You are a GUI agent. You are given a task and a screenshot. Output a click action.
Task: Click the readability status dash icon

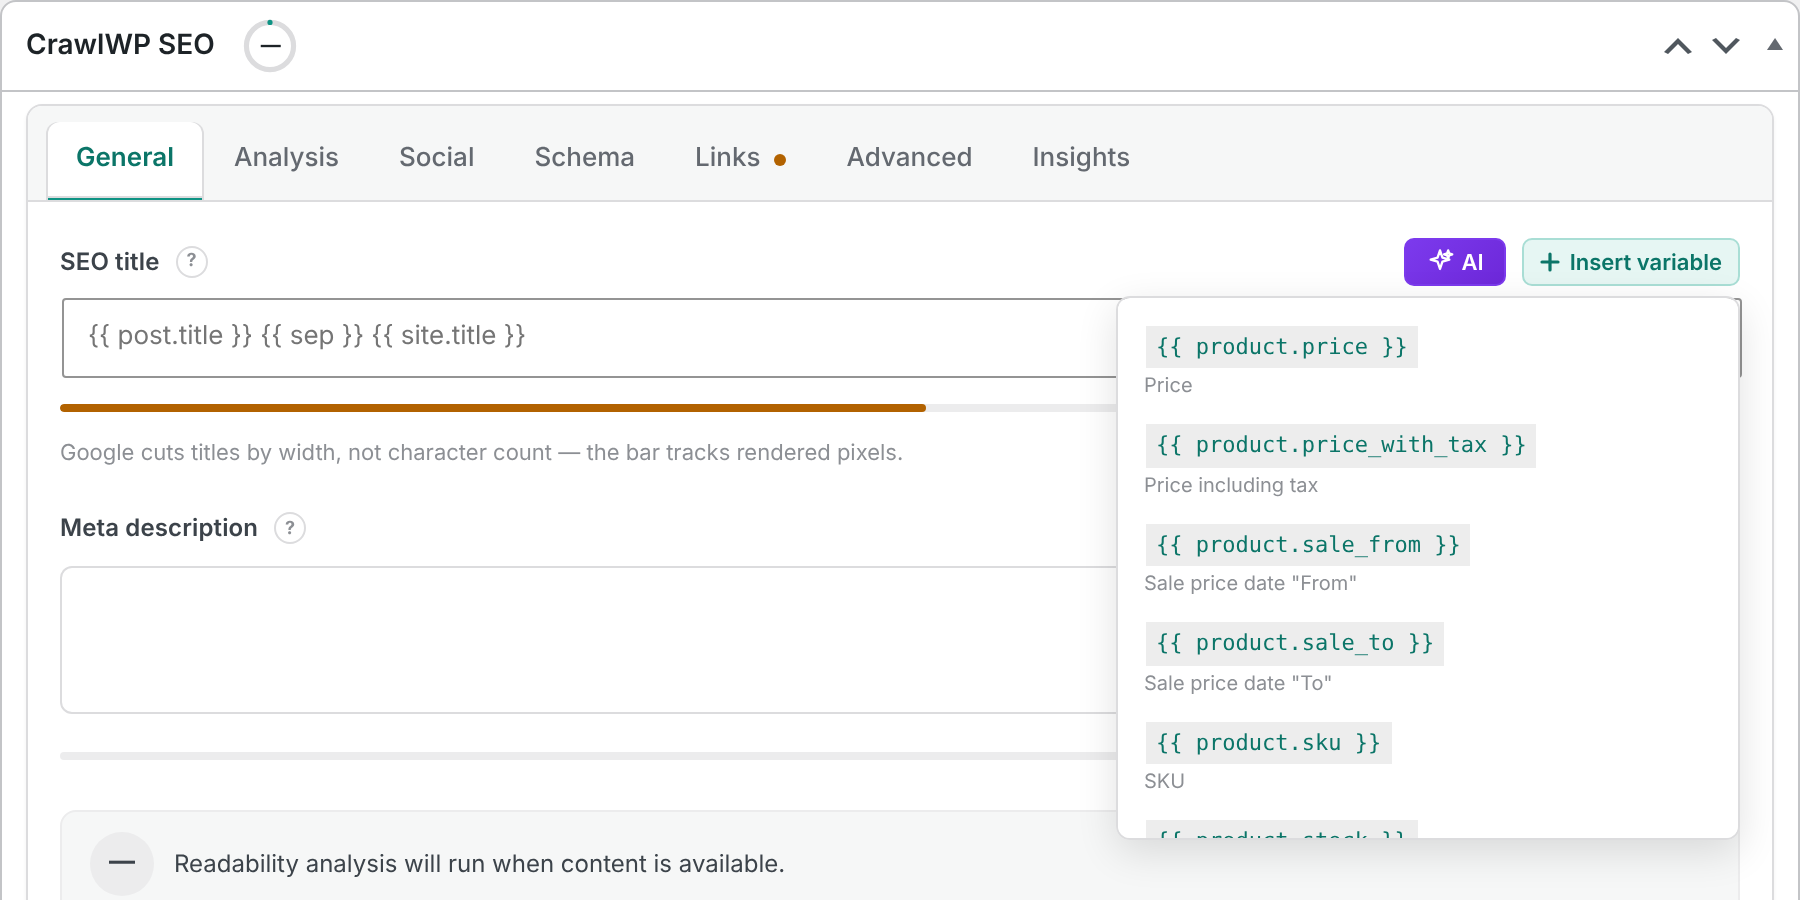pos(122,864)
